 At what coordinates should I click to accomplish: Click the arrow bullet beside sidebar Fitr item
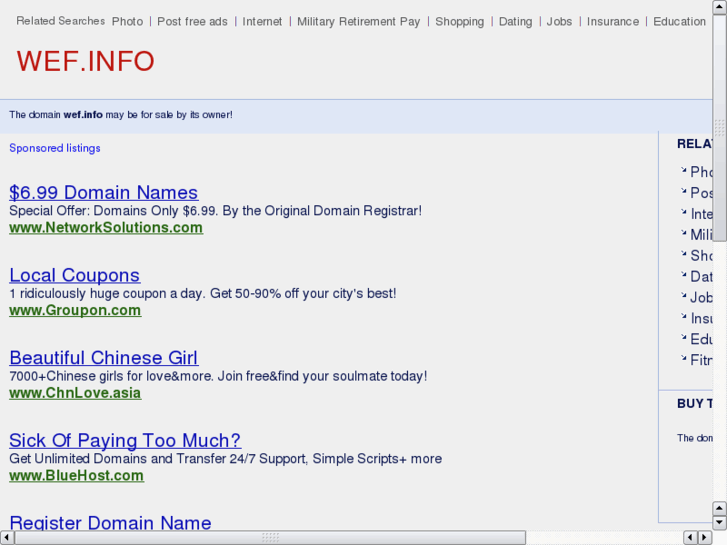pos(683,358)
